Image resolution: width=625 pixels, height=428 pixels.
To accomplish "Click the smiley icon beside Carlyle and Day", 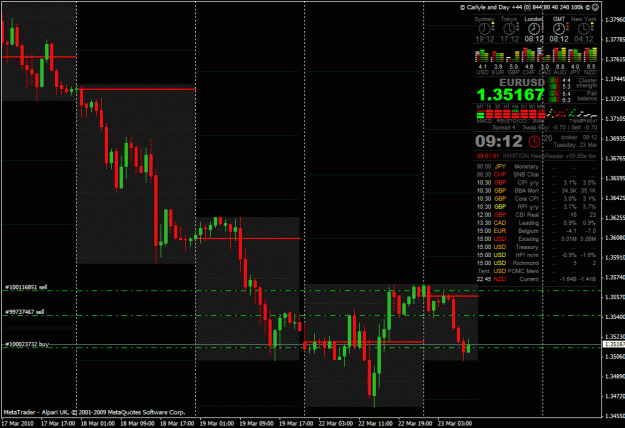I will (596, 7).
